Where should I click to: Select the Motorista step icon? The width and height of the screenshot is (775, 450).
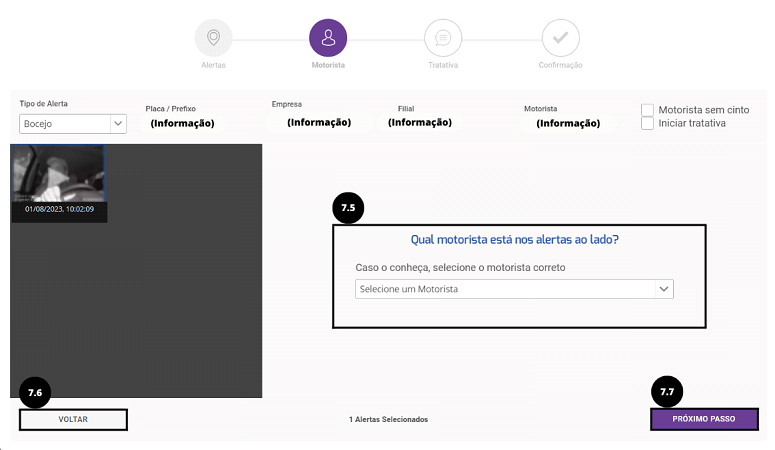coord(328,38)
